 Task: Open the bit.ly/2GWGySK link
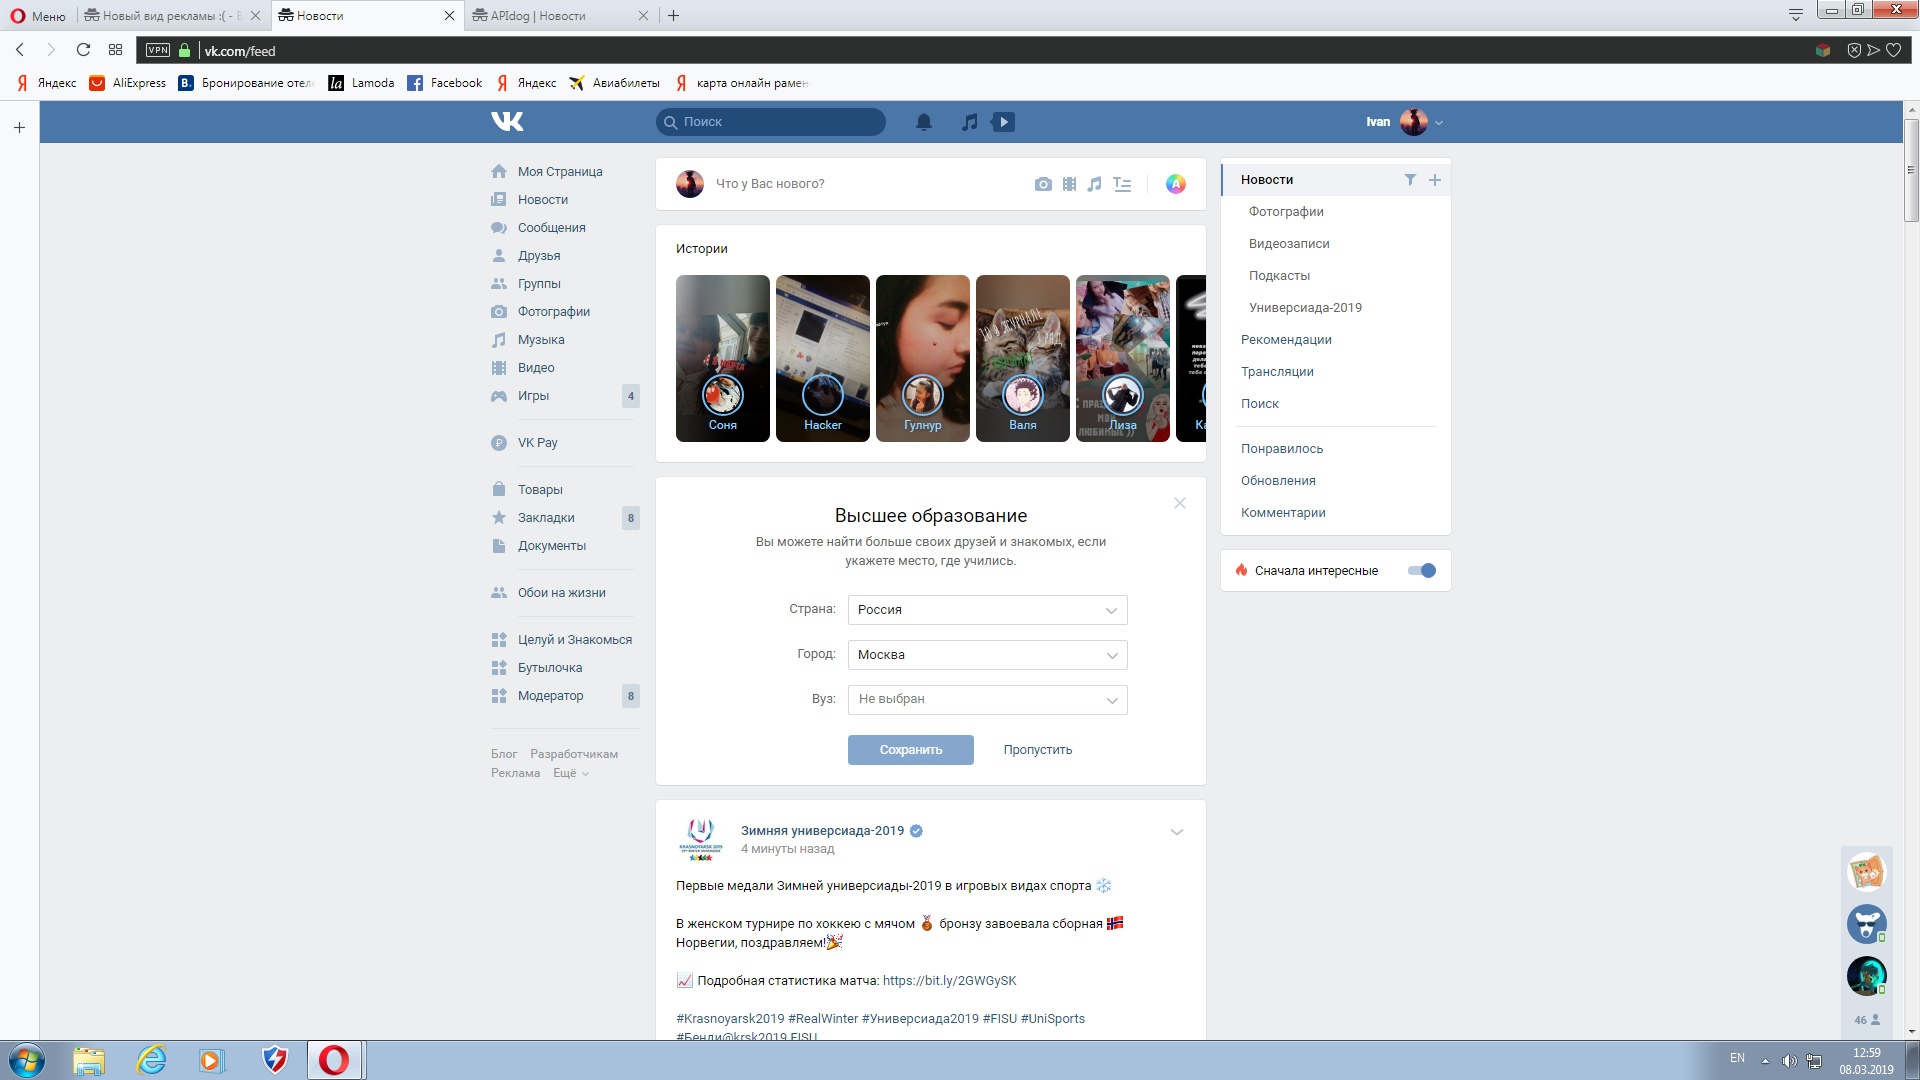click(x=949, y=981)
